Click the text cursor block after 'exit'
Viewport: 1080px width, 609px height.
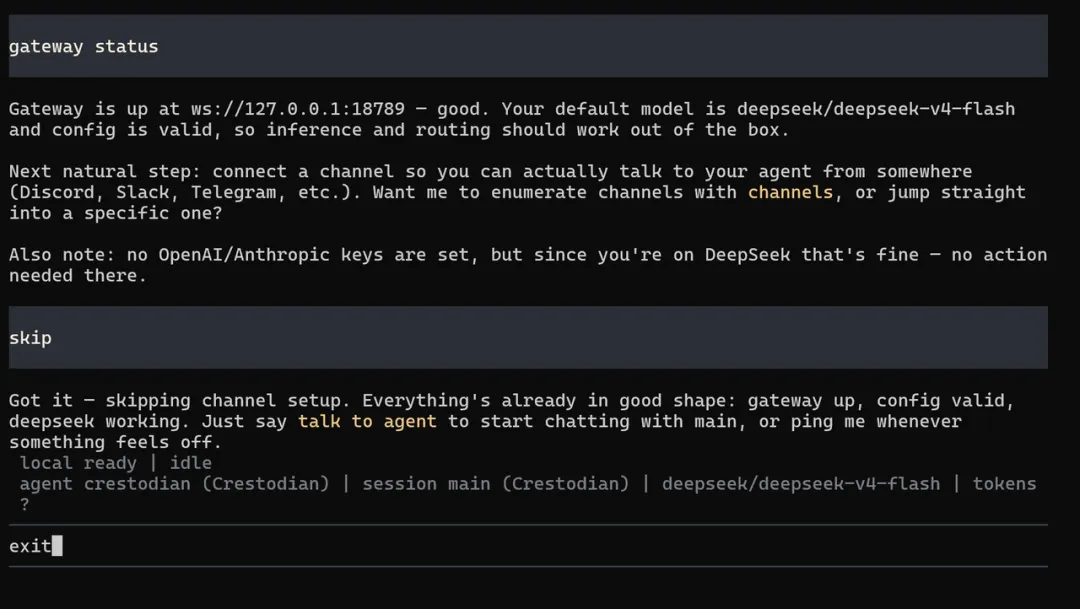57,546
